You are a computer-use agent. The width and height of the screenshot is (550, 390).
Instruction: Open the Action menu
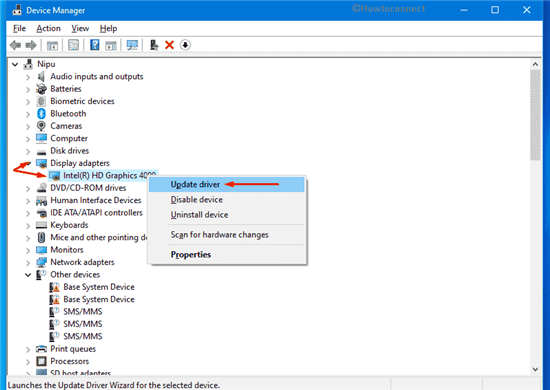tap(48, 28)
